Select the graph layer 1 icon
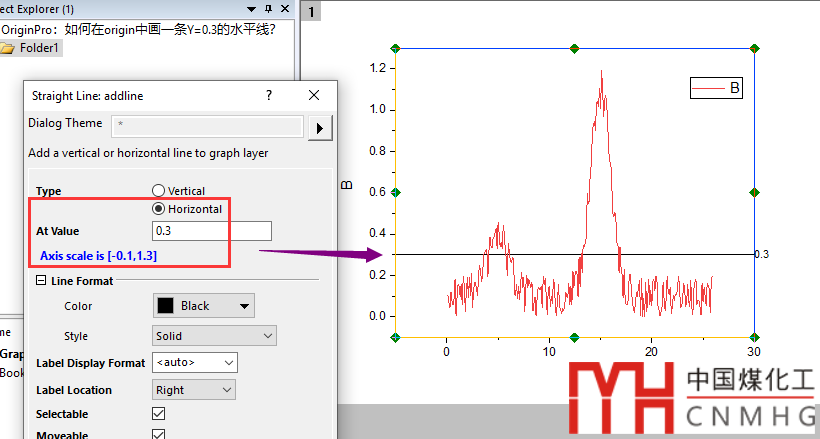Screen dimensions: 820x439 311,12
